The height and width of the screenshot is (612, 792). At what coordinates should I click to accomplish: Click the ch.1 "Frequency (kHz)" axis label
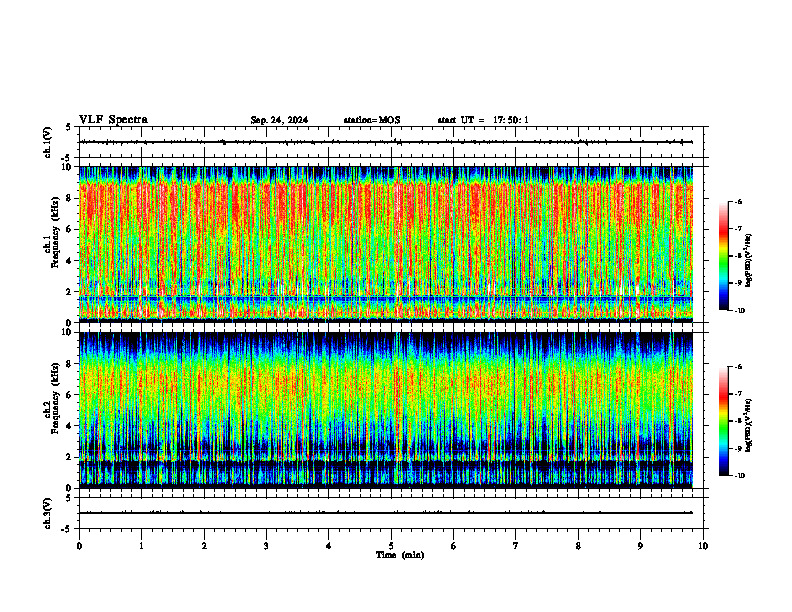pyautogui.click(x=55, y=232)
